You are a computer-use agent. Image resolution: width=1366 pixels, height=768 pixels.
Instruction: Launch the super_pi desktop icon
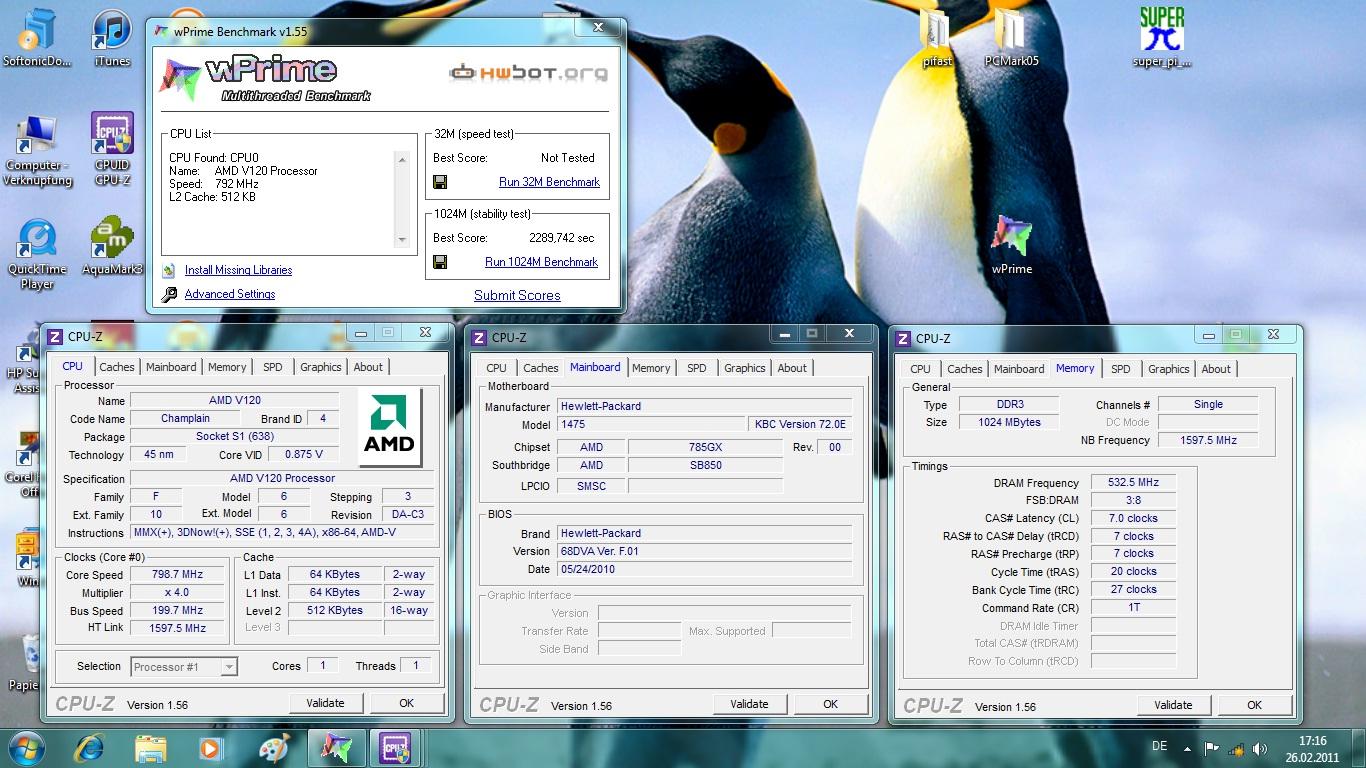click(1161, 38)
